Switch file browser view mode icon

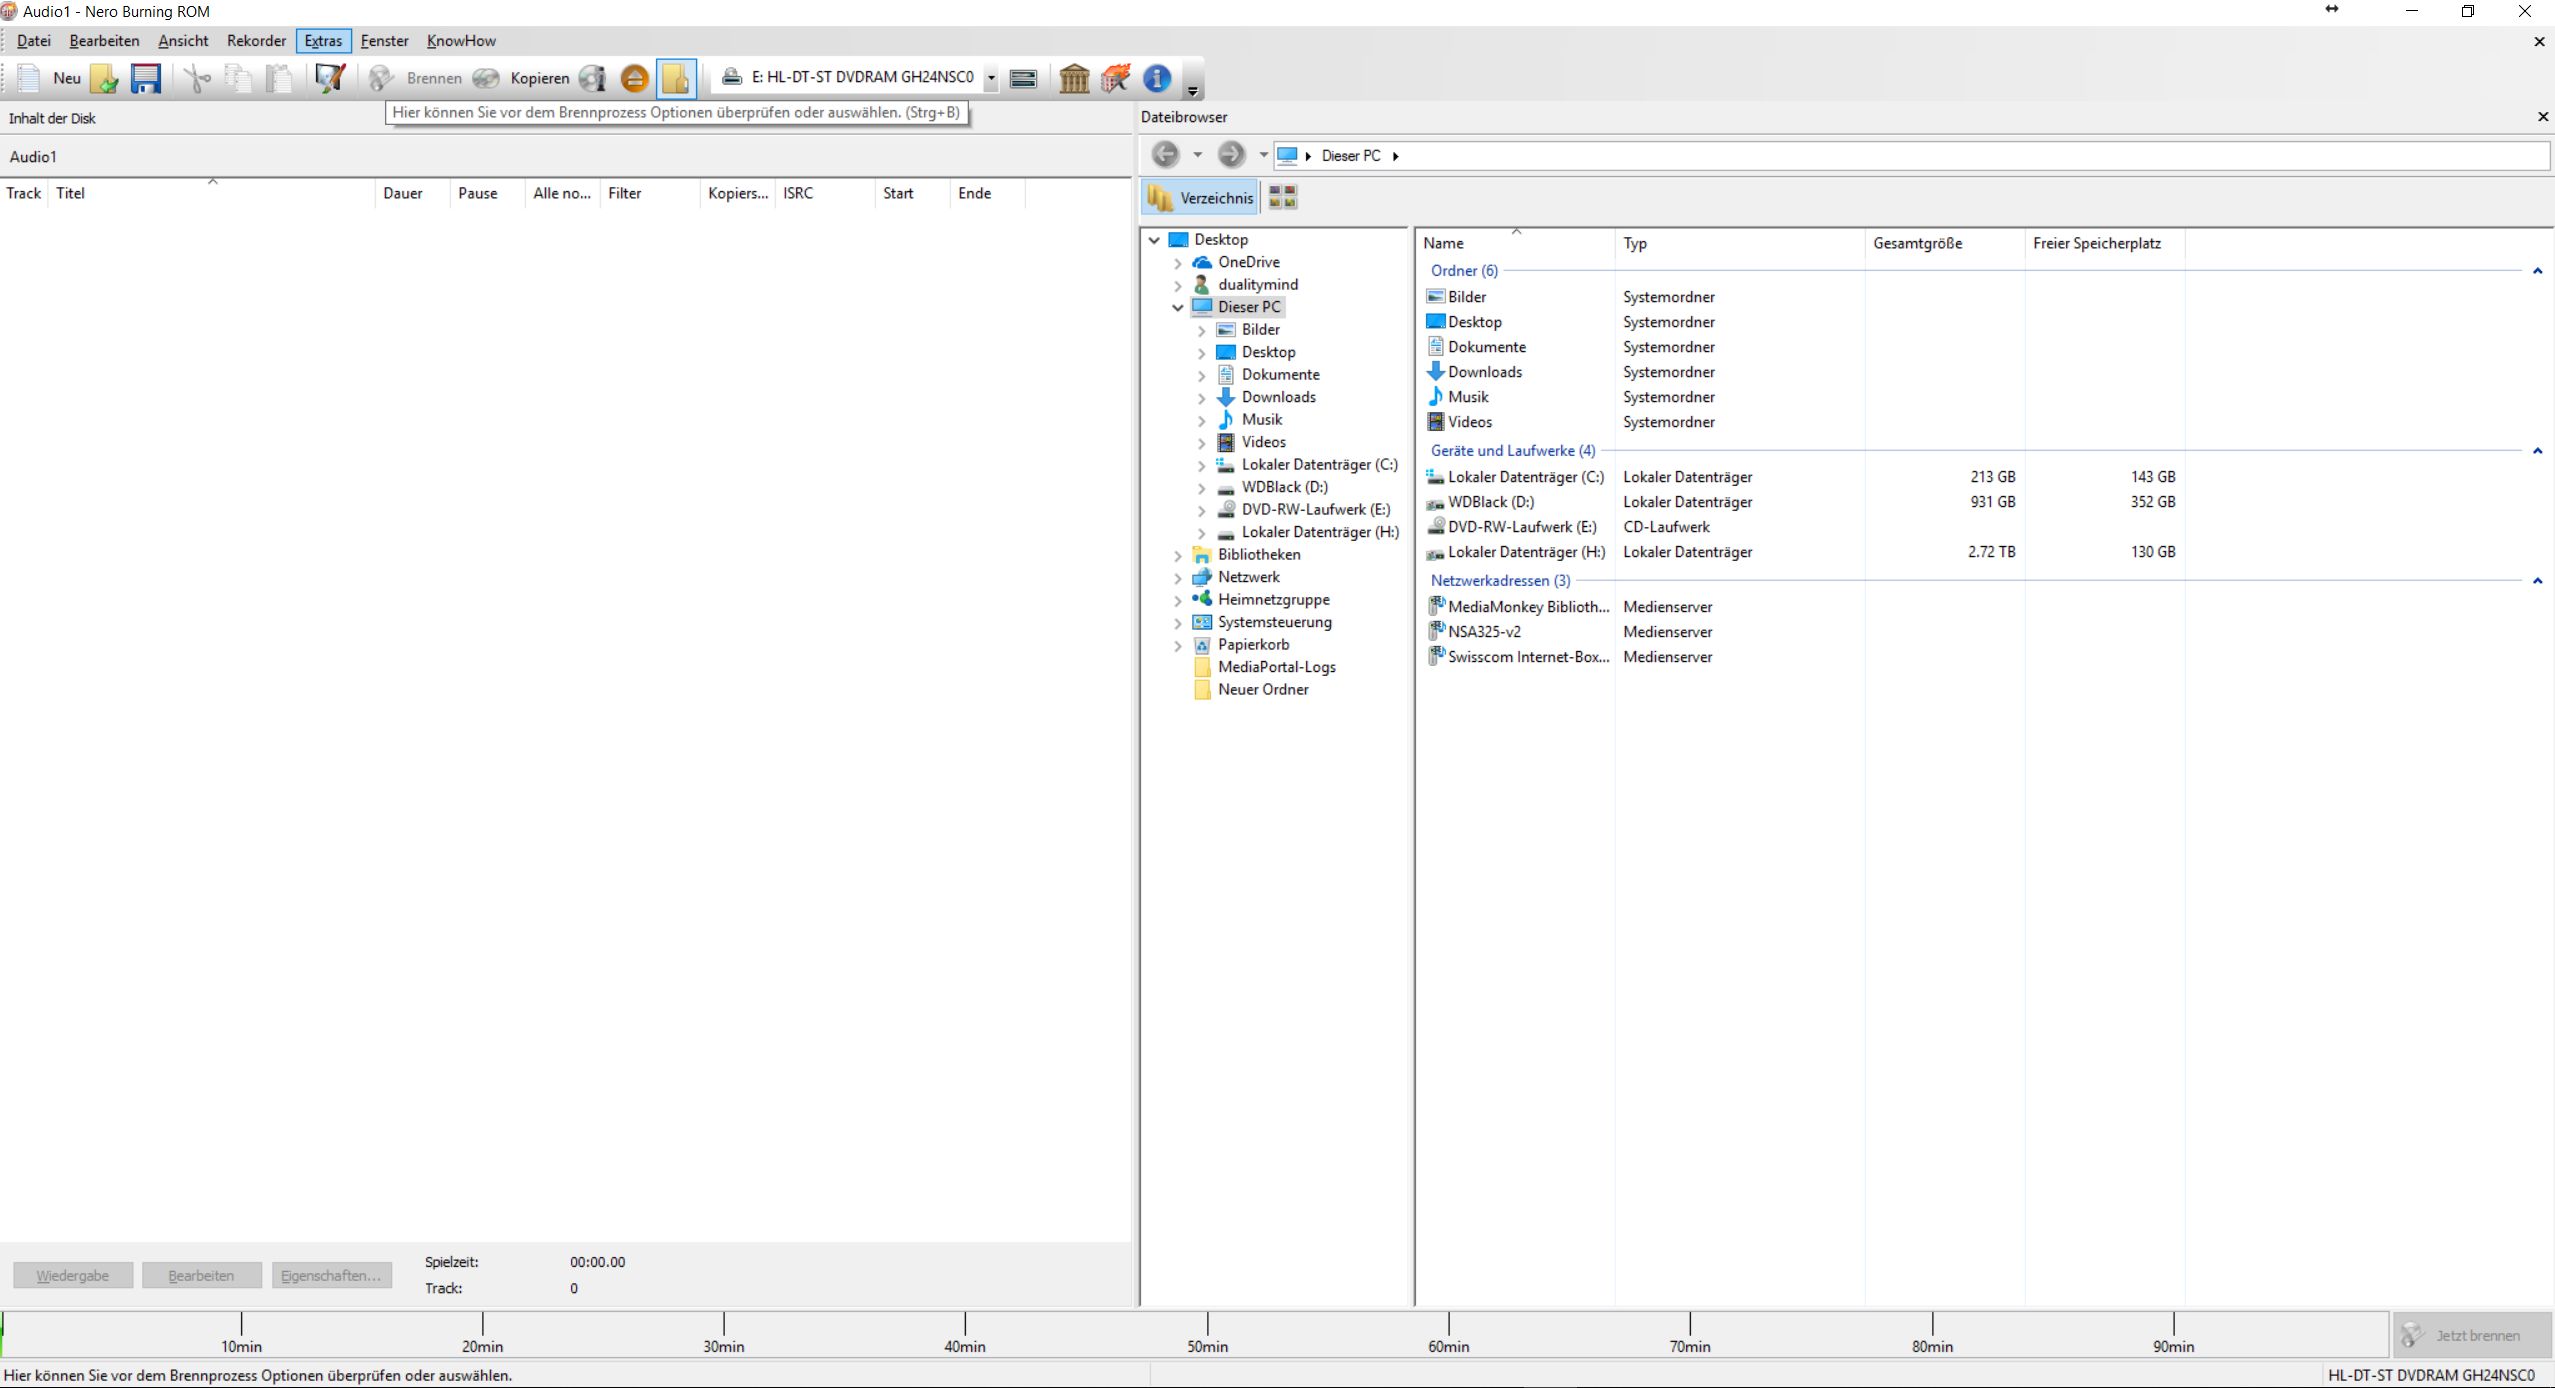(1282, 198)
